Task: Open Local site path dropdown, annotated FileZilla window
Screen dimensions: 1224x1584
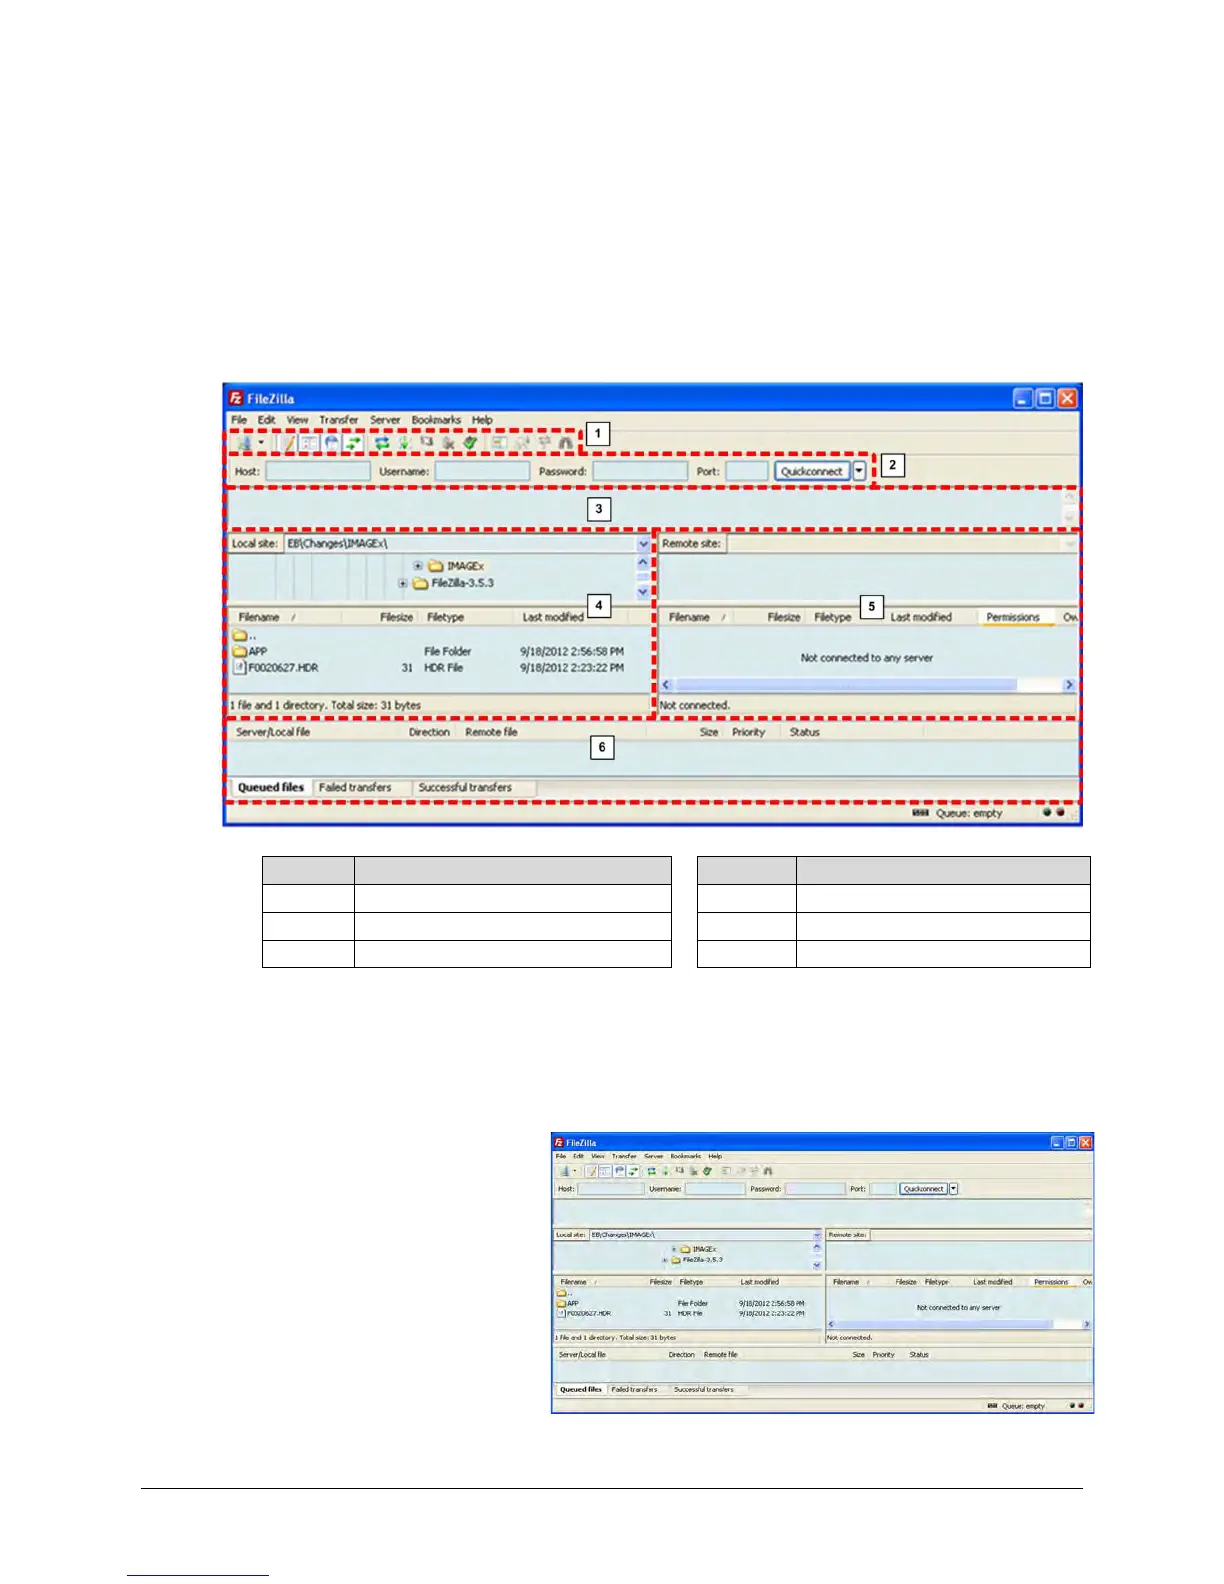Action: pos(643,544)
